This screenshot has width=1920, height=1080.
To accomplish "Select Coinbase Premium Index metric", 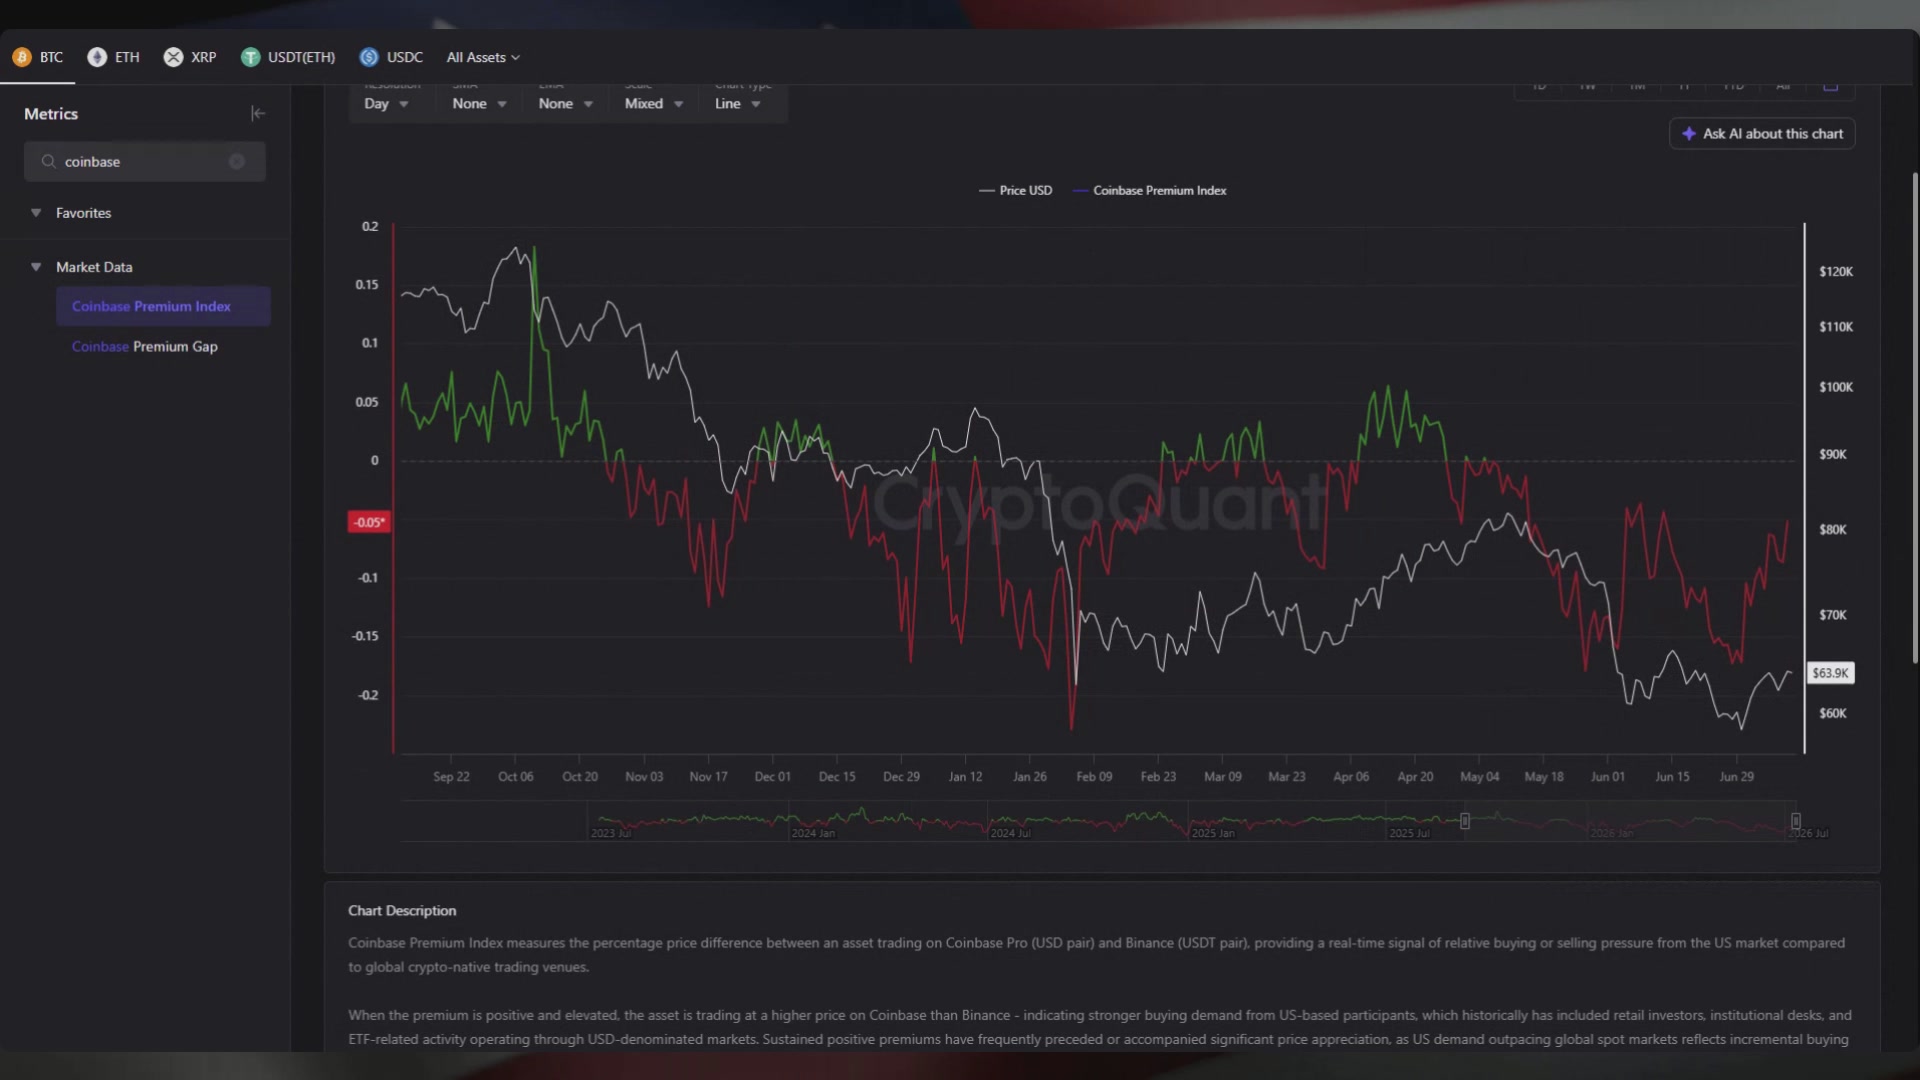I will point(163,306).
